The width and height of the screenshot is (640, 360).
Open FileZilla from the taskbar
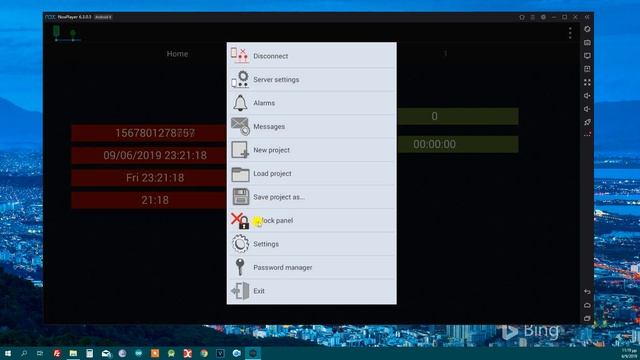click(57, 353)
